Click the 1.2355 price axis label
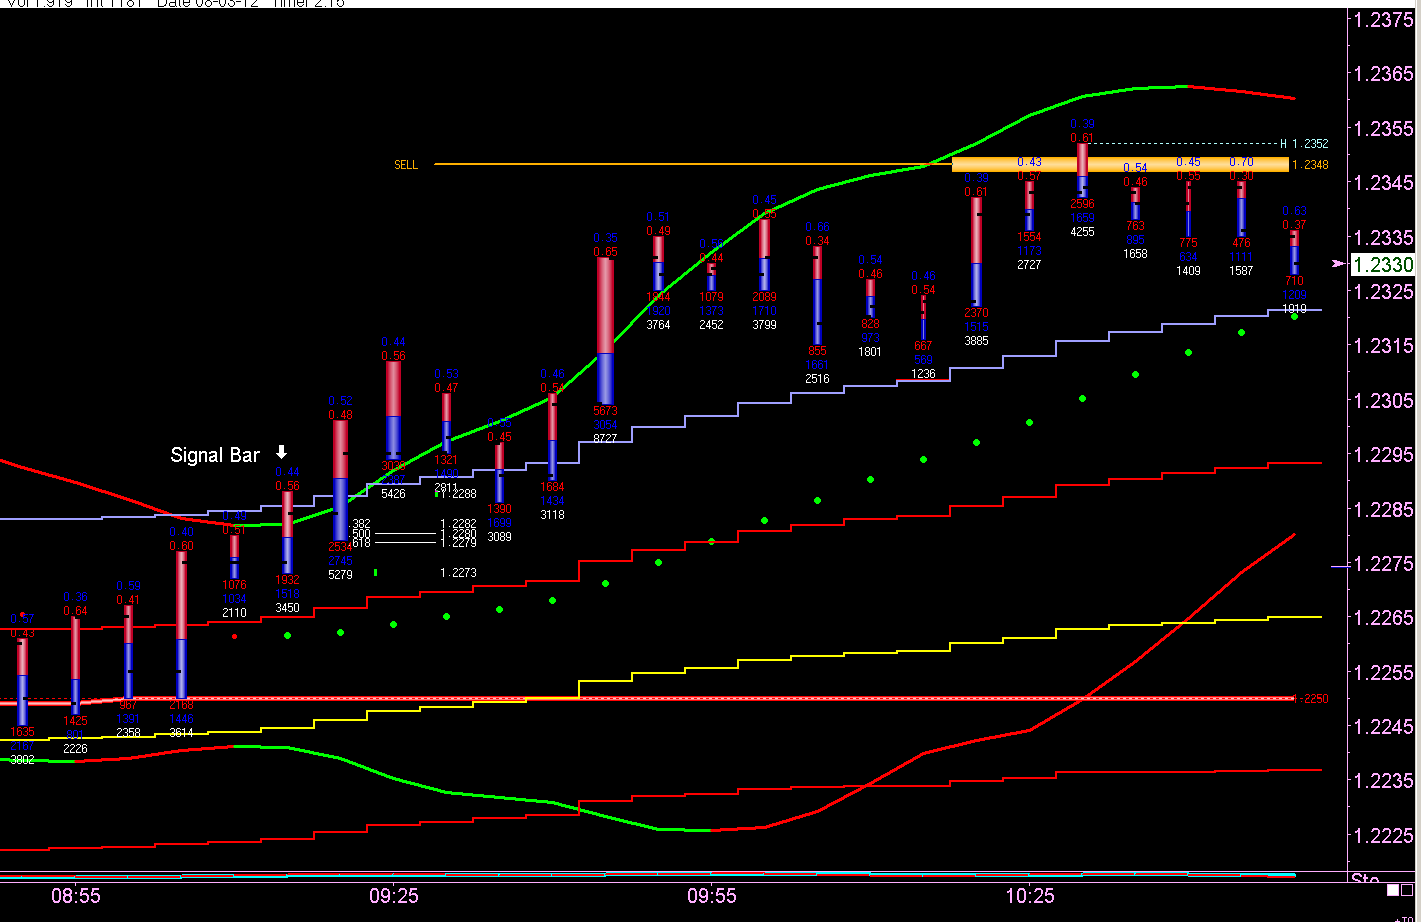Screen dimensions: 1421x922 pos(1383,128)
